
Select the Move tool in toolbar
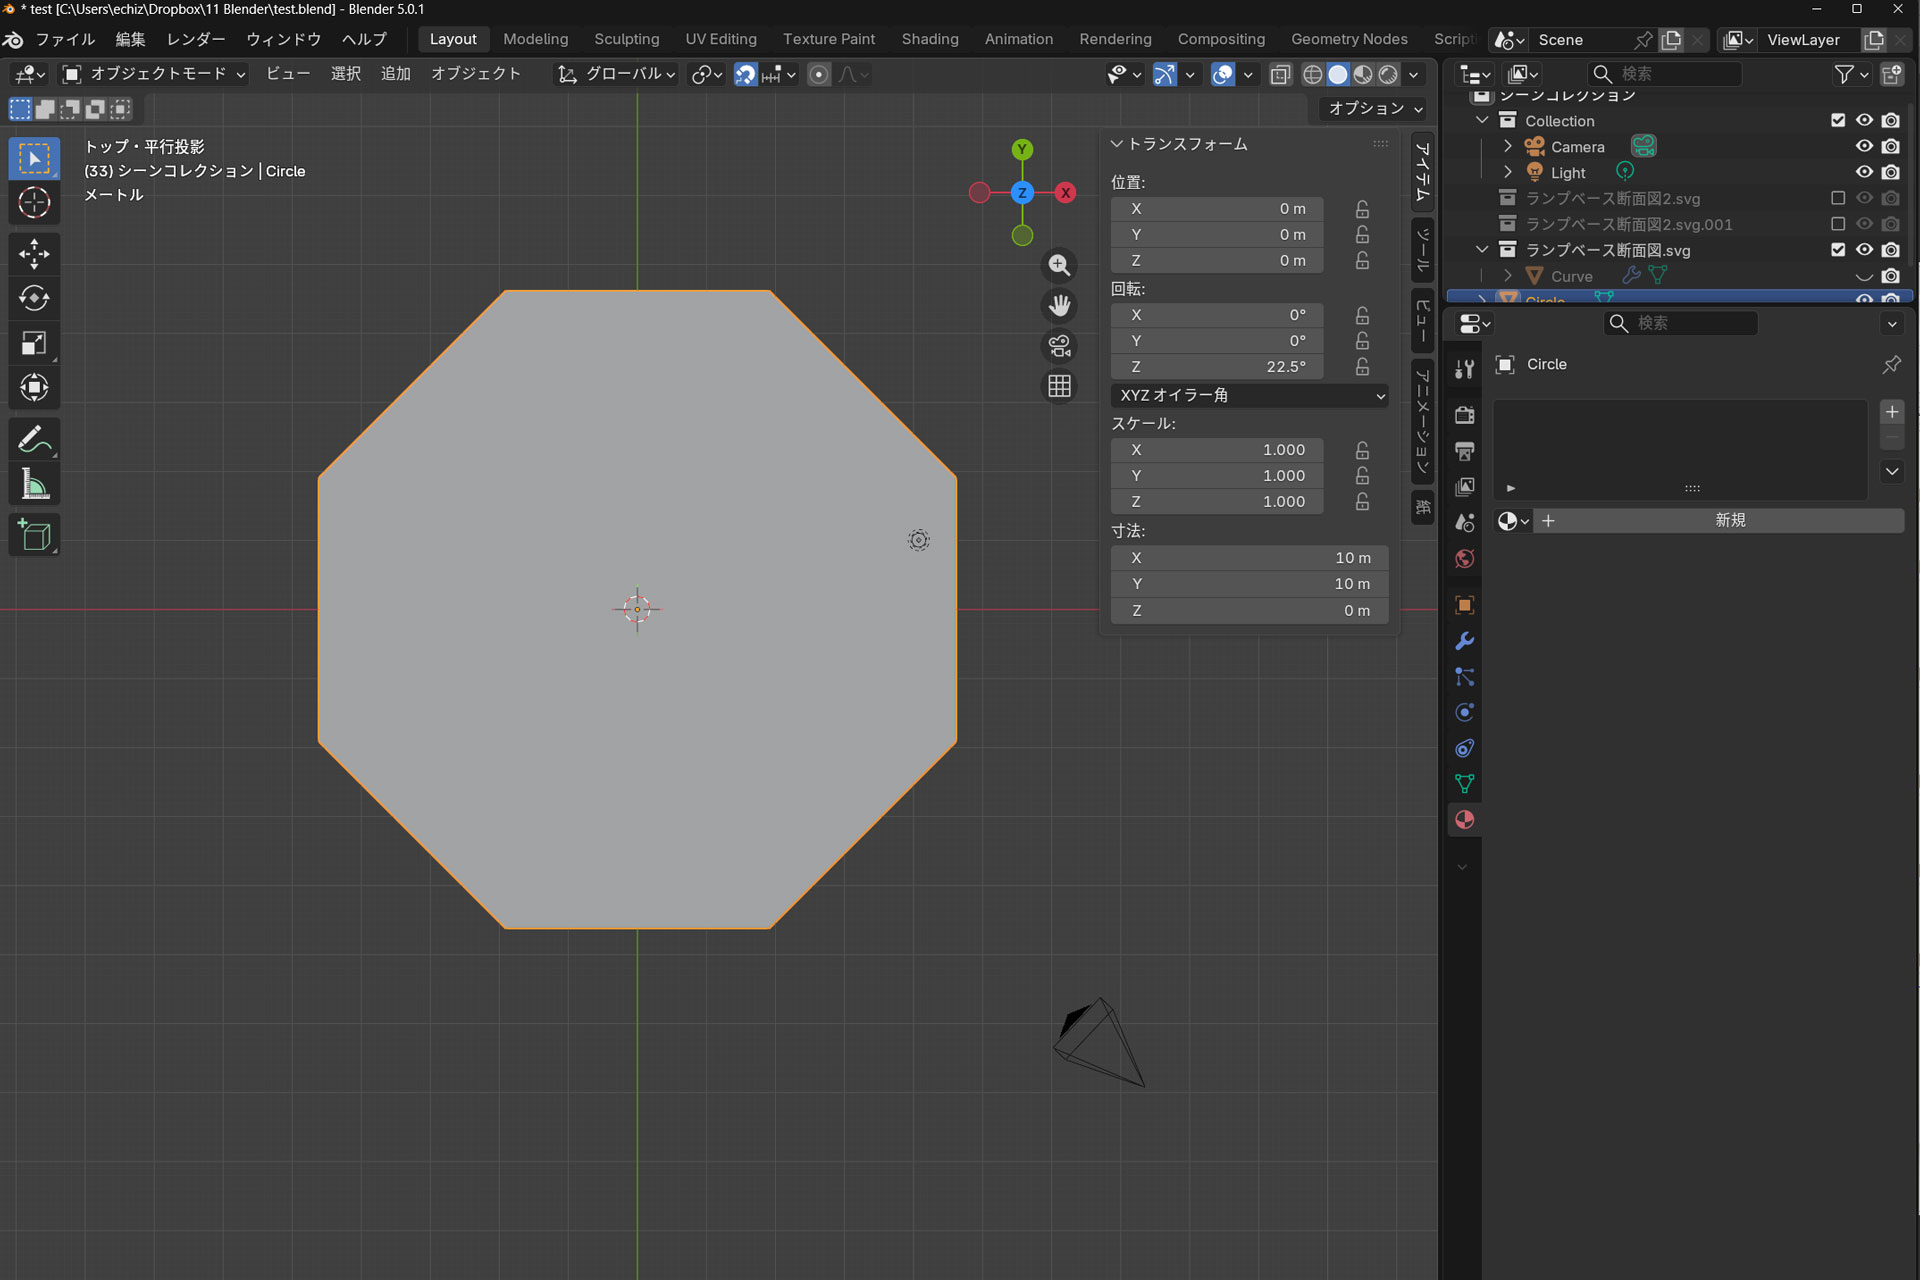tap(34, 254)
